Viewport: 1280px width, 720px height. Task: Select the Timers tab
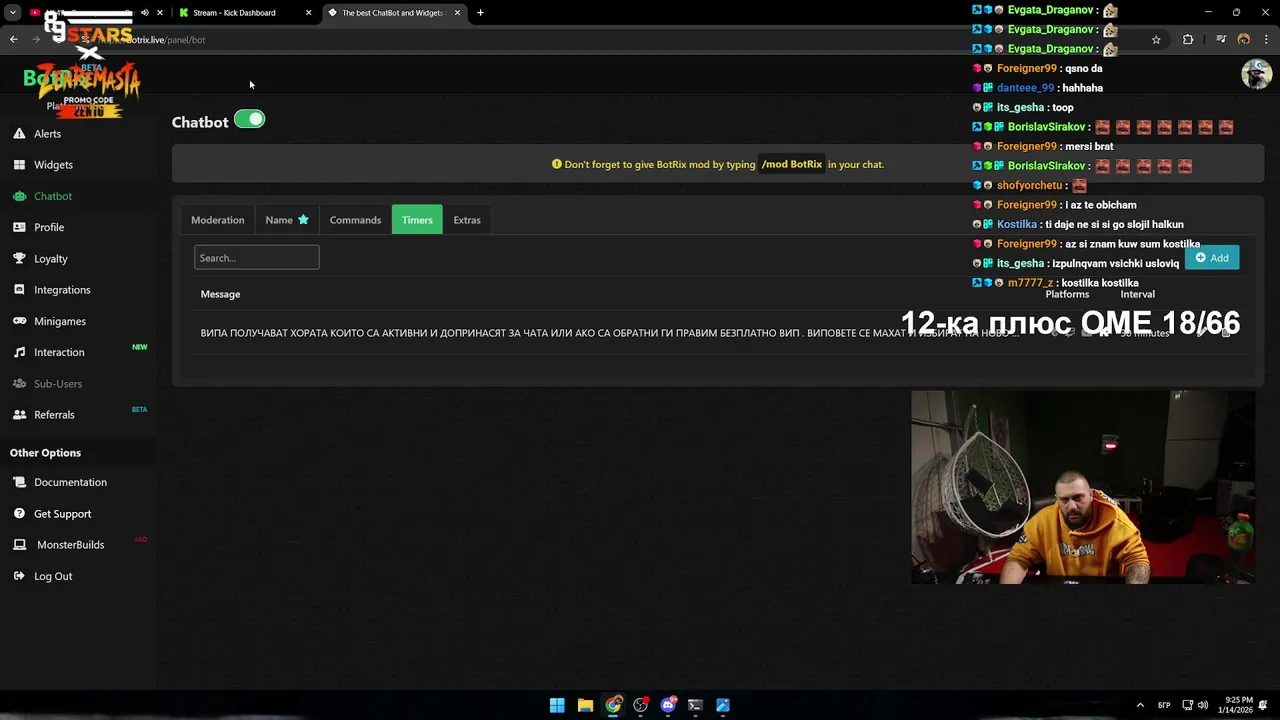click(417, 220)
